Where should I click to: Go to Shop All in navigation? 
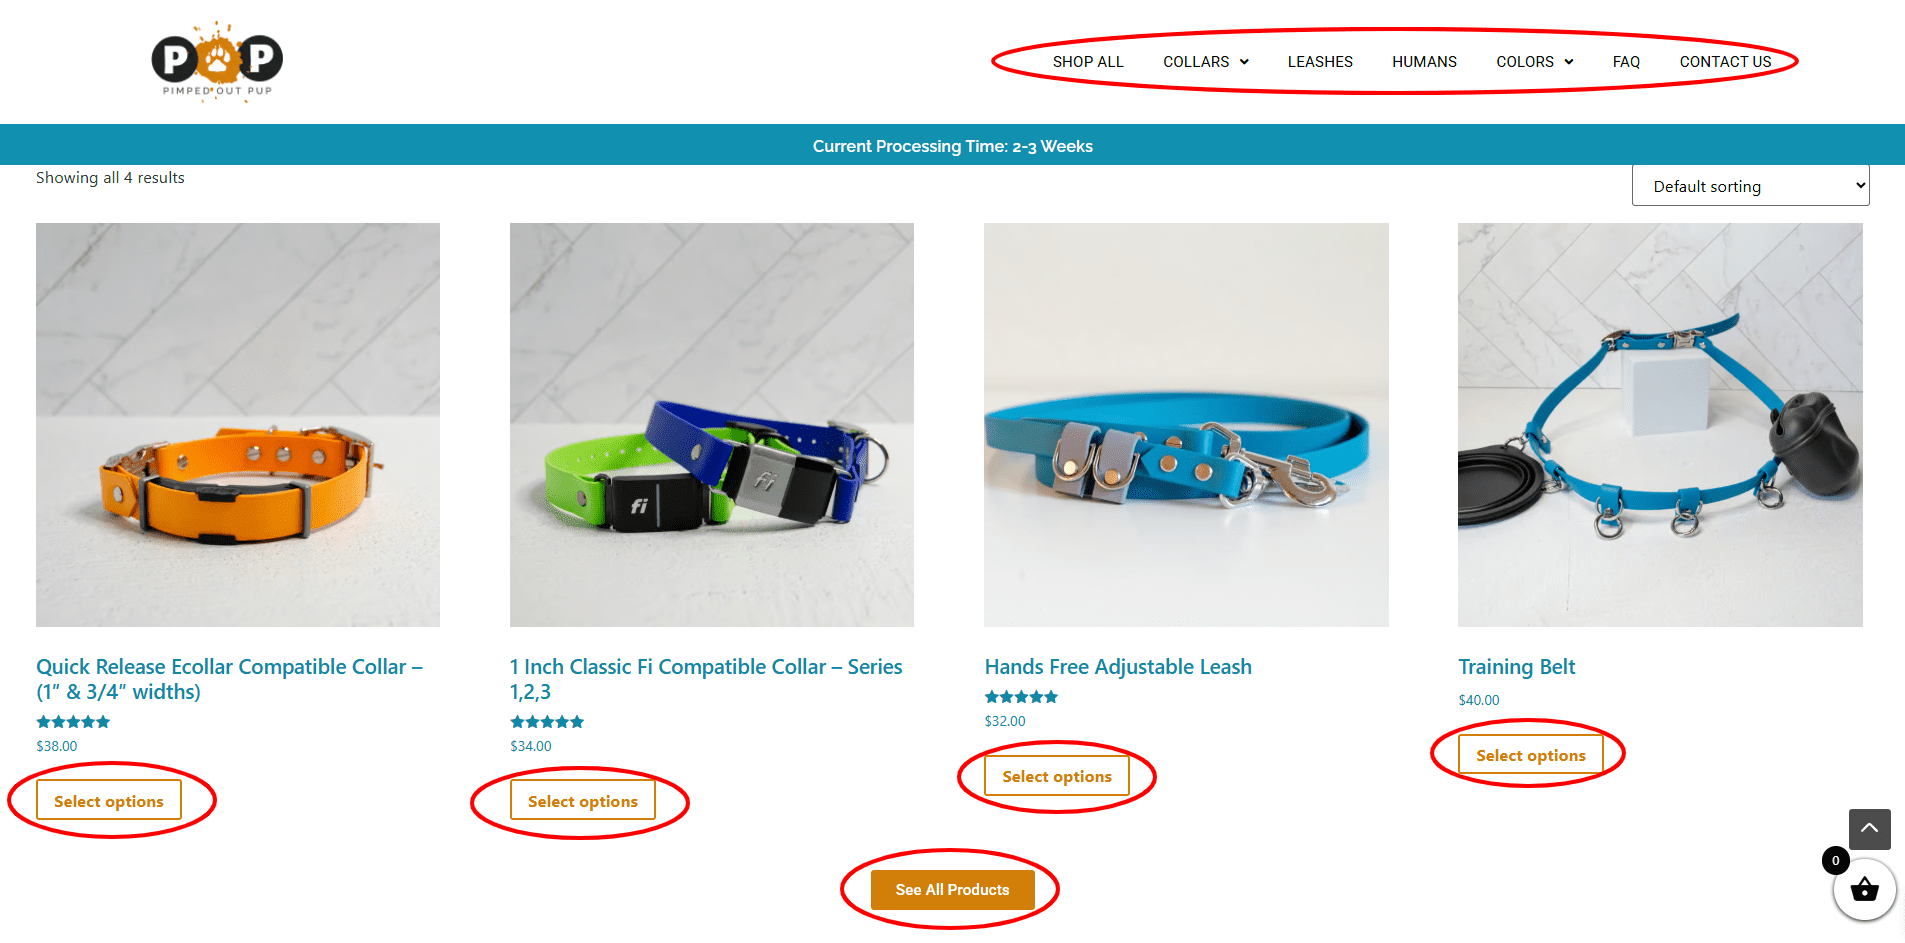coord(1088,62)
